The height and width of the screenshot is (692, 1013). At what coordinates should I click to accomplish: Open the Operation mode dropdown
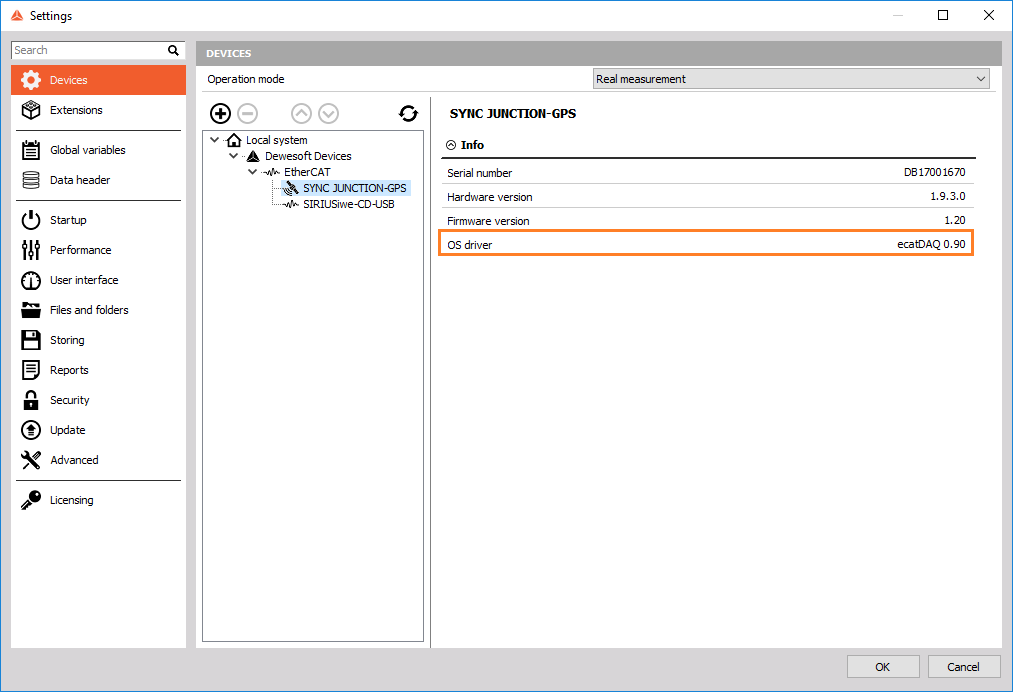coord(791,79)
